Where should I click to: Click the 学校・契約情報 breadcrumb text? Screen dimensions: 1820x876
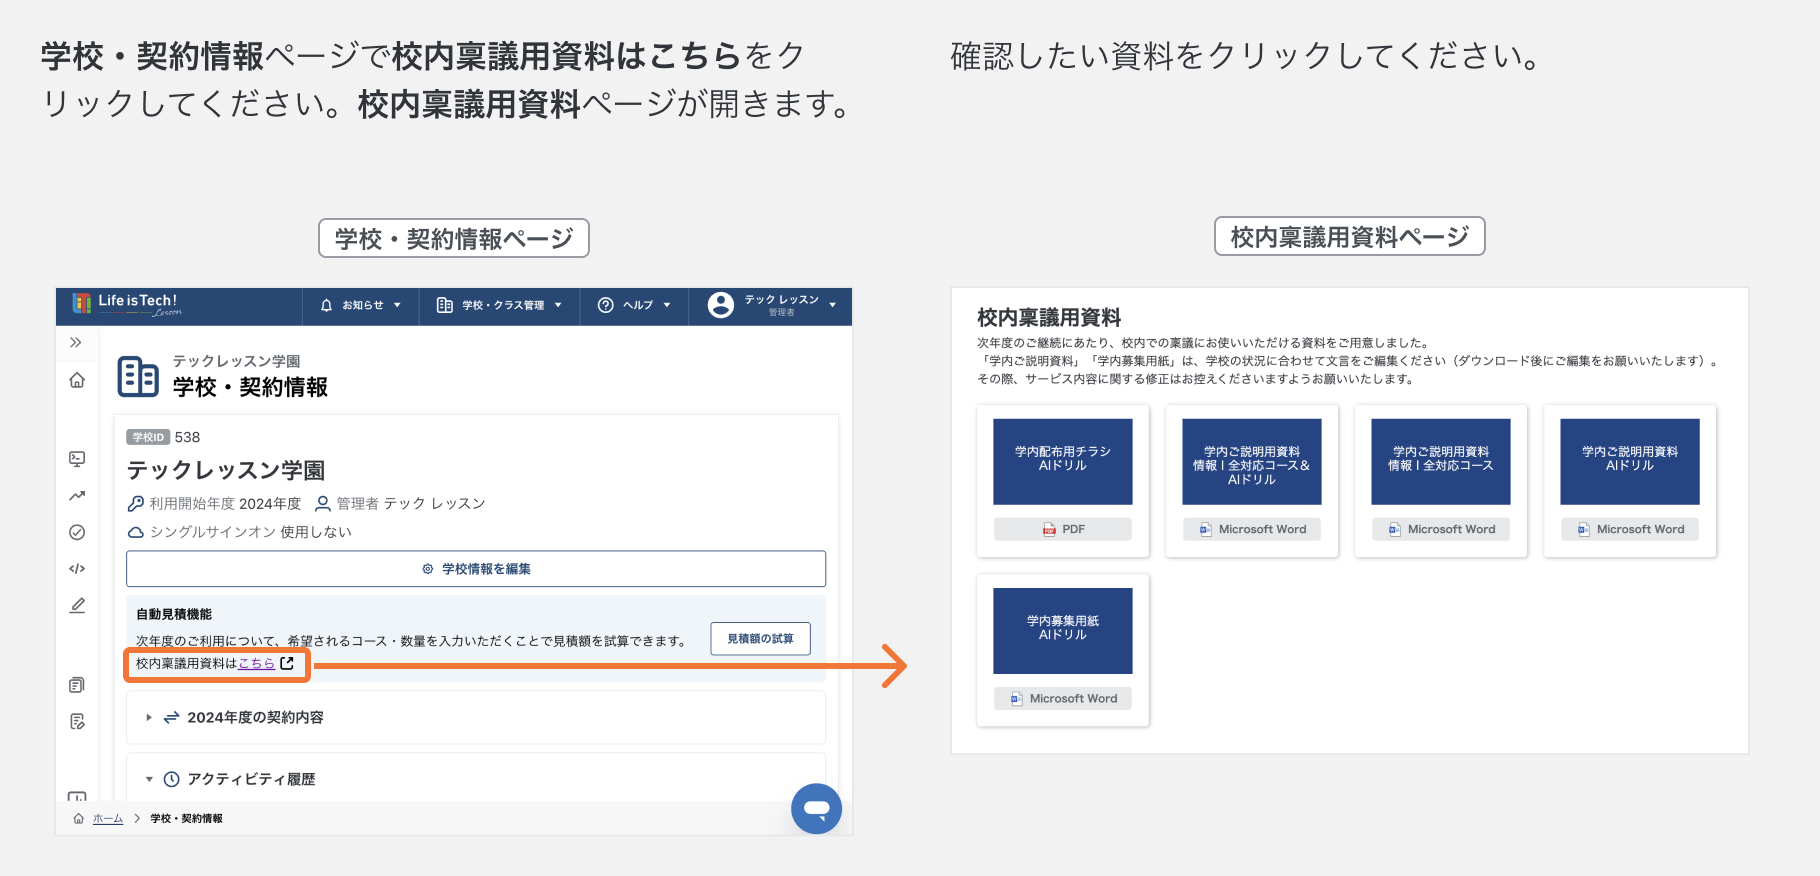click(186, 818)
